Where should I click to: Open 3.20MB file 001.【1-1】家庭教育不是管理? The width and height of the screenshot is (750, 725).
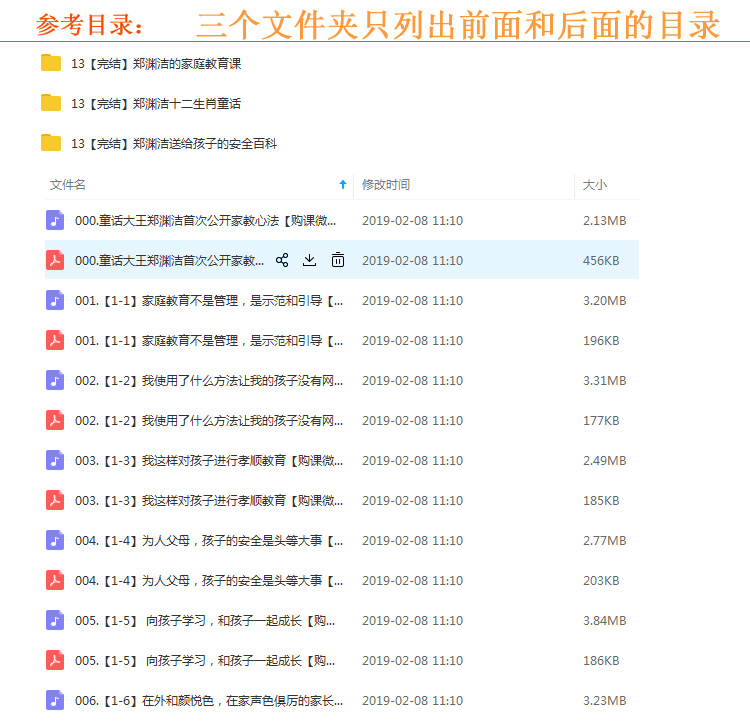tap(209, 301)
